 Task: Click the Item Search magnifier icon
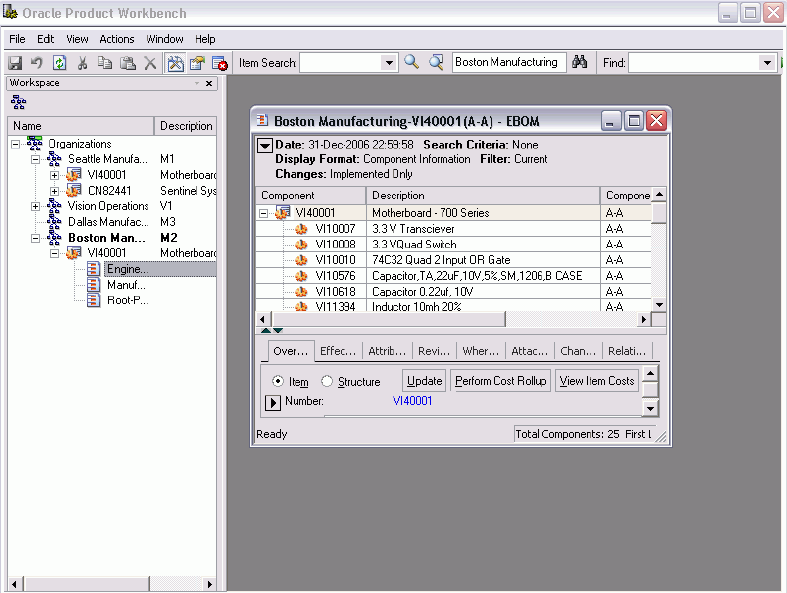point(412,62)
